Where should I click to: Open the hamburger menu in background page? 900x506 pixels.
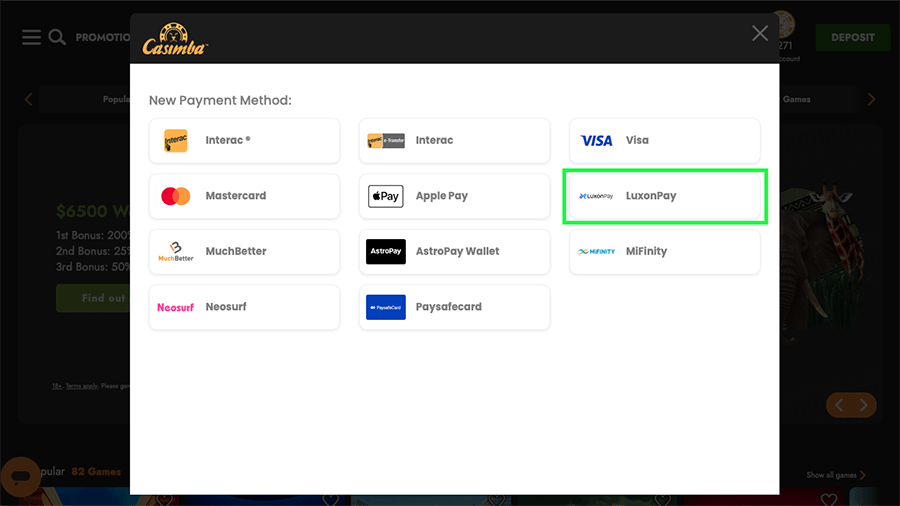[32, 37]
